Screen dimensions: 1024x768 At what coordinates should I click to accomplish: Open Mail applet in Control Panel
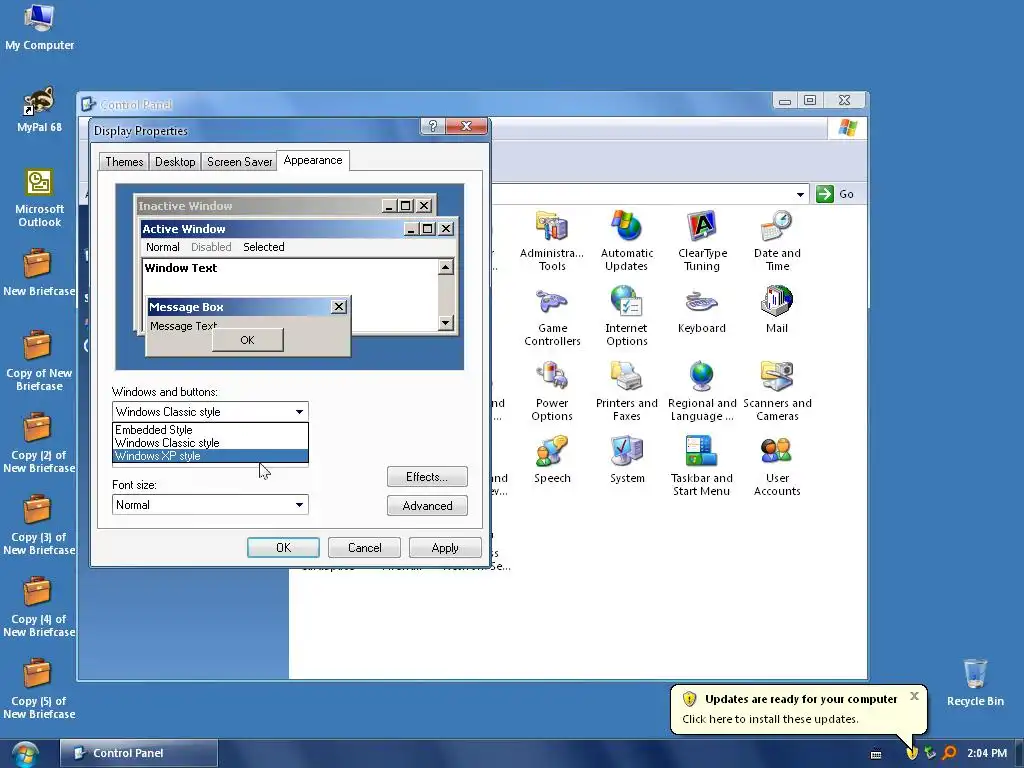coord(776,310)
